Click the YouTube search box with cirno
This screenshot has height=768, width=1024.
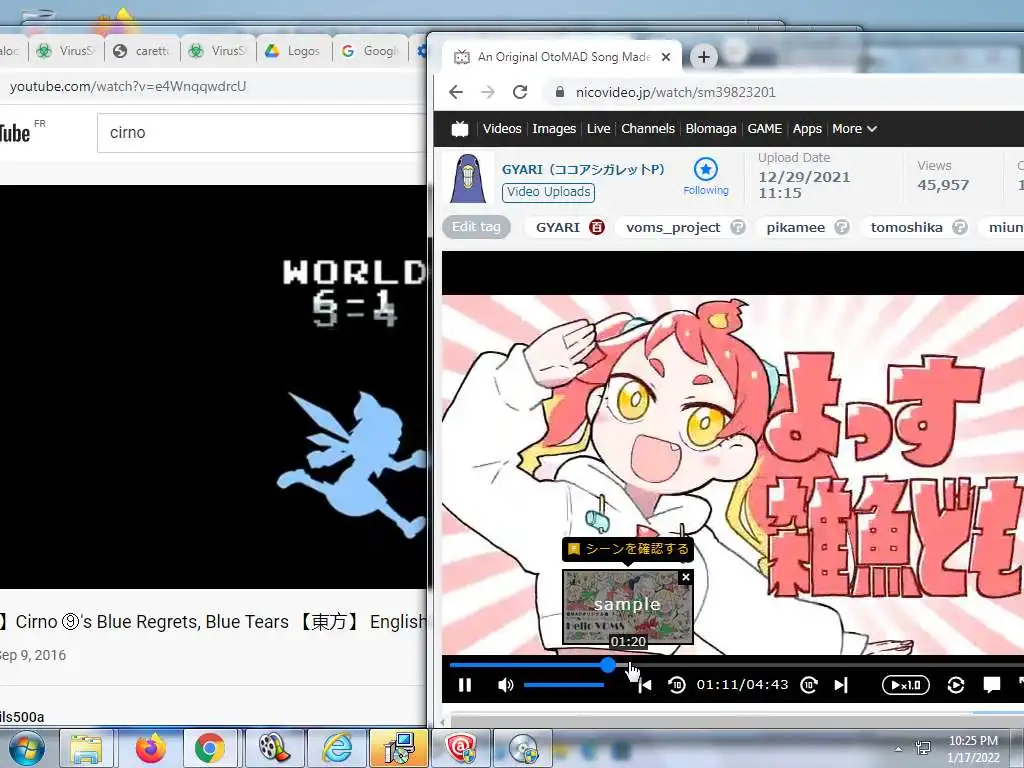point(261,133)
